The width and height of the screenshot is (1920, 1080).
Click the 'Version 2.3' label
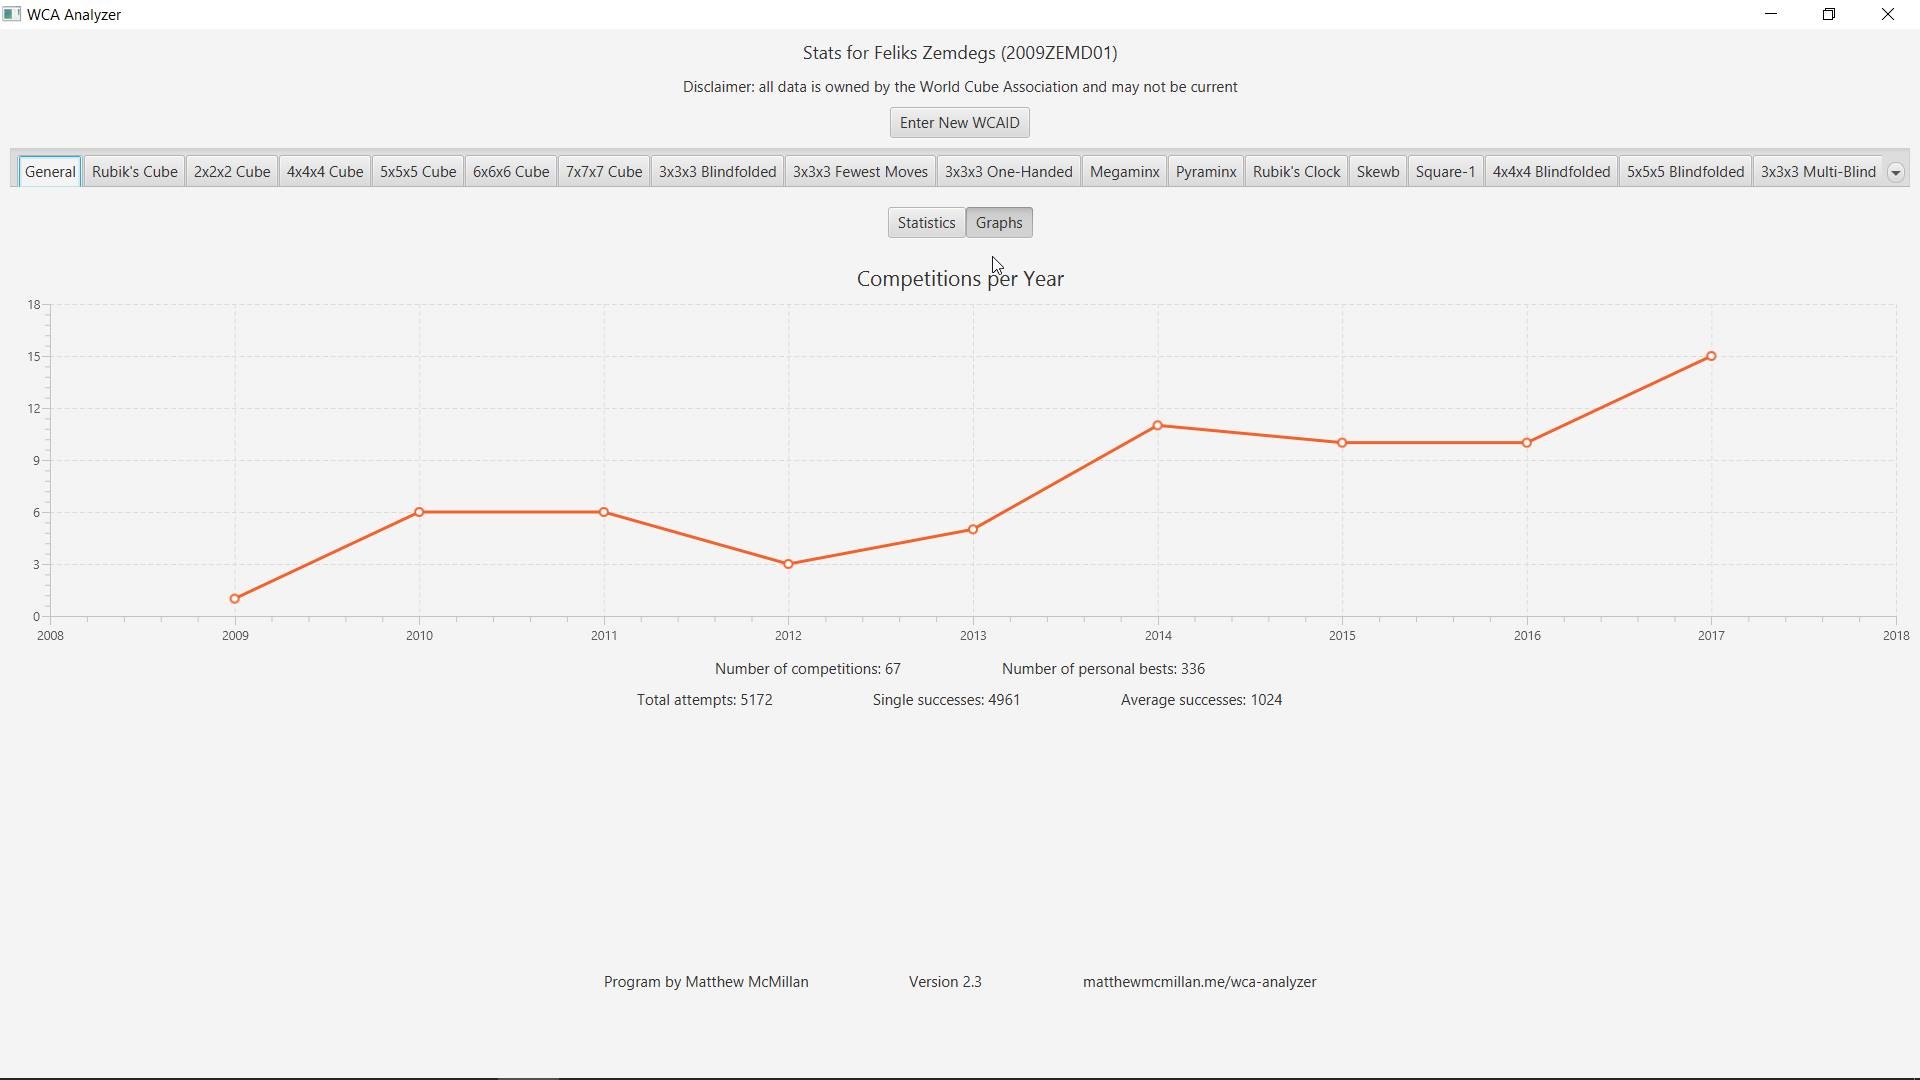point(945,982)
